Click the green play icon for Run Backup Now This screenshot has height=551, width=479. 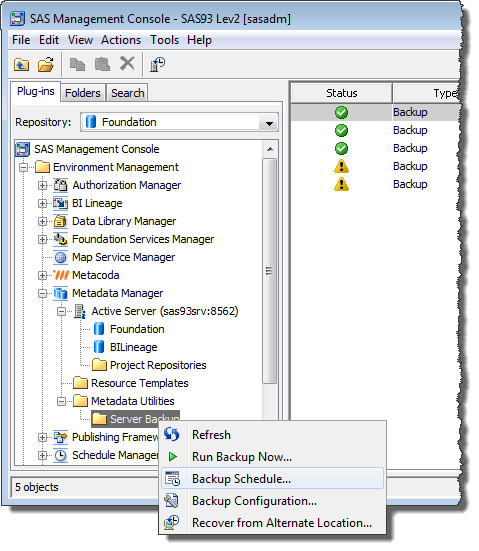pos(173,456)
